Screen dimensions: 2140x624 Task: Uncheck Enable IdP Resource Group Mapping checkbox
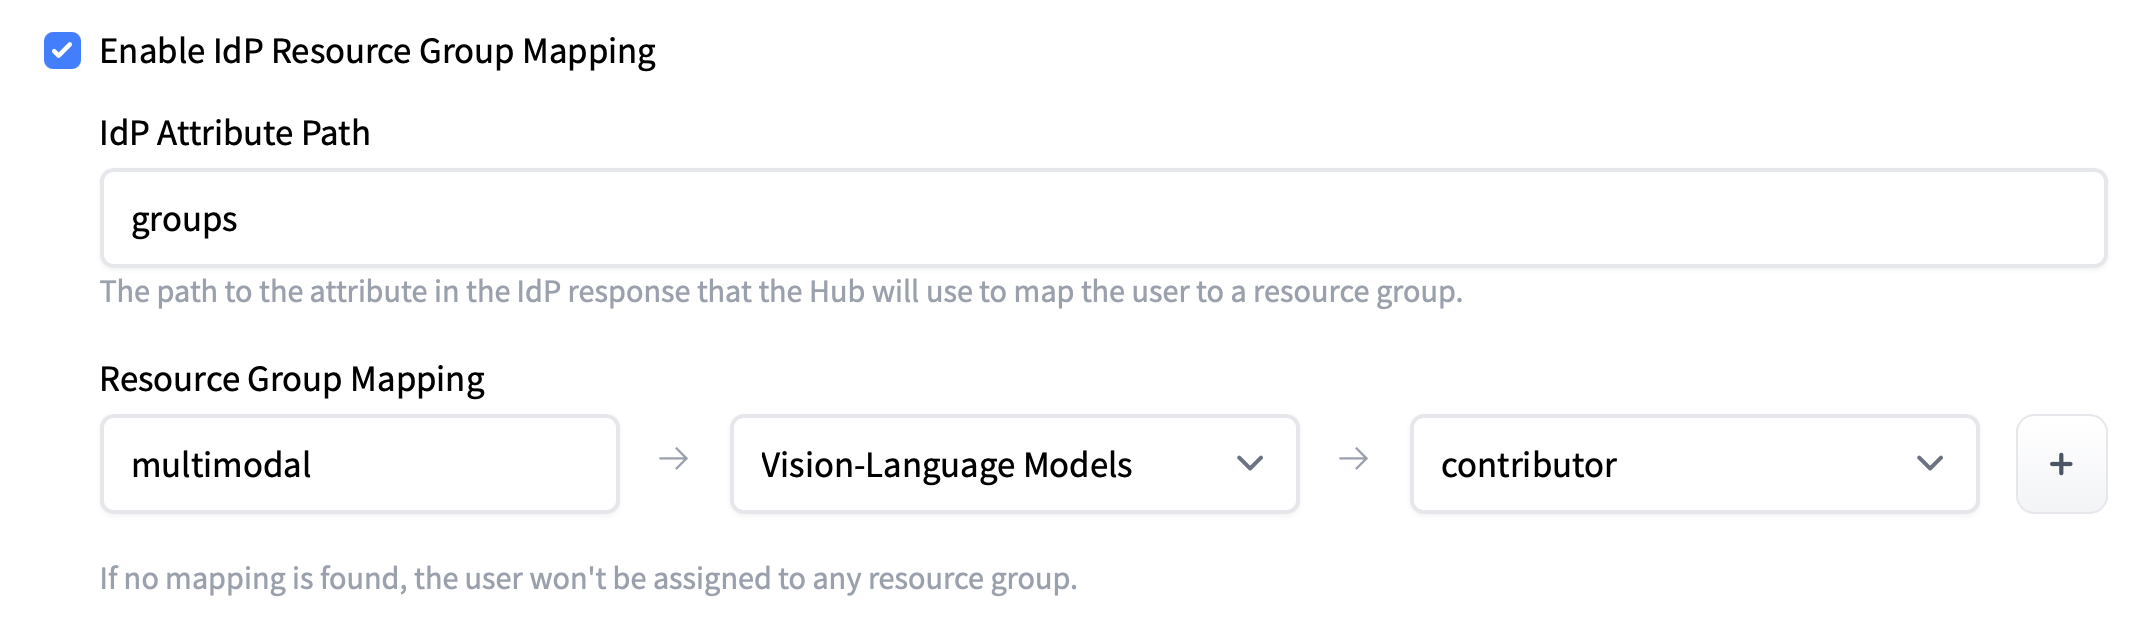point(62,51)
